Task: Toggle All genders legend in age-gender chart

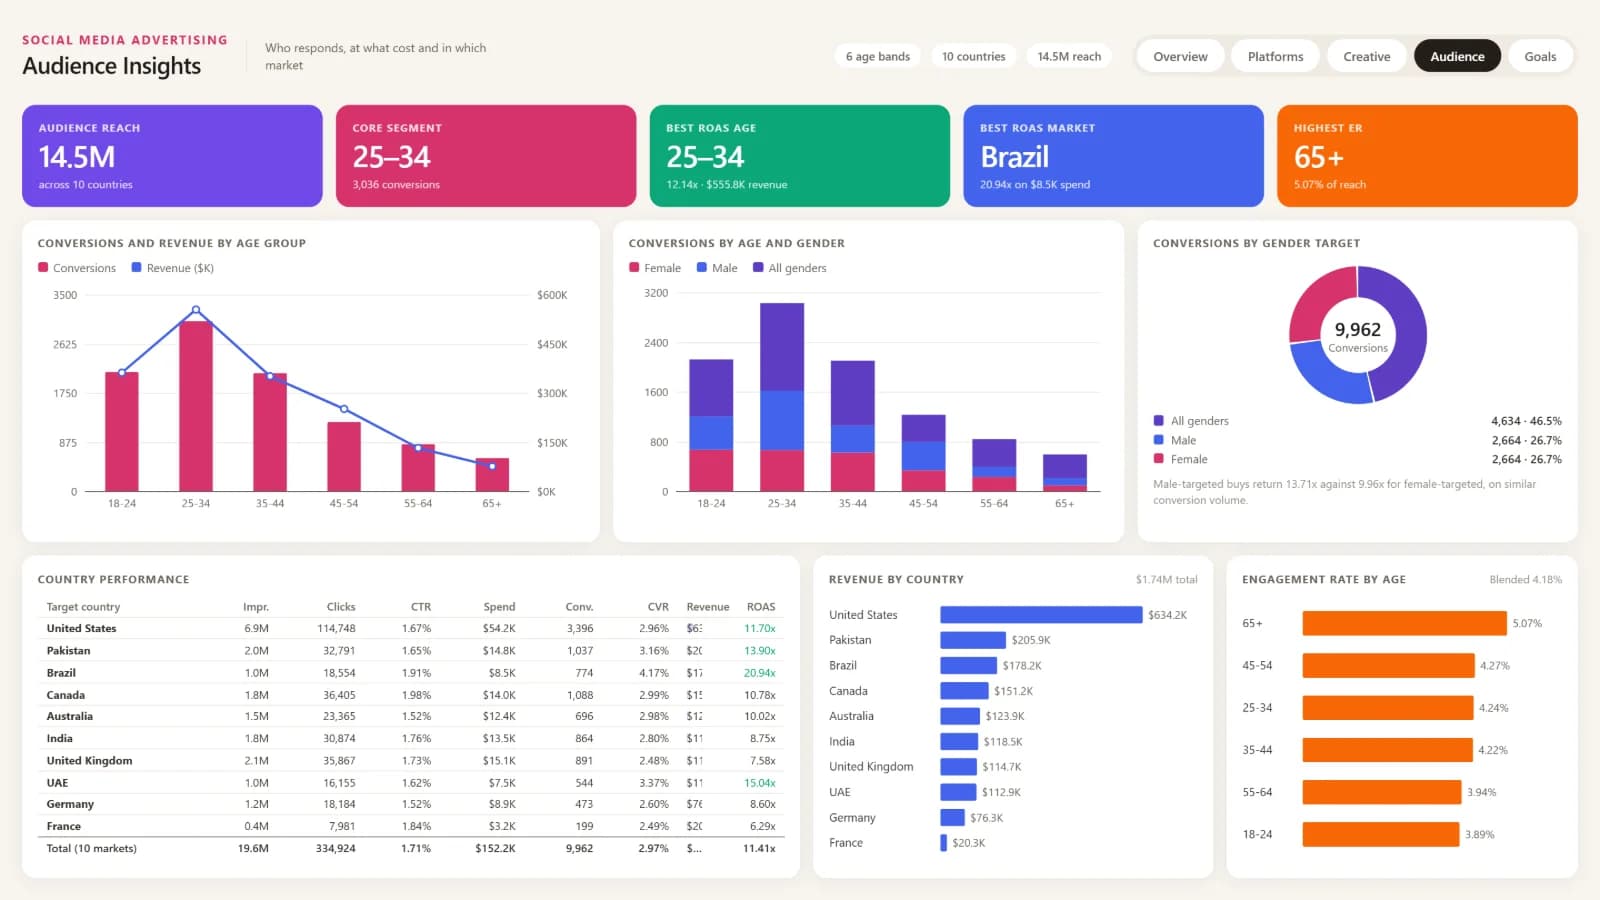Action: [x=790, y=268]
